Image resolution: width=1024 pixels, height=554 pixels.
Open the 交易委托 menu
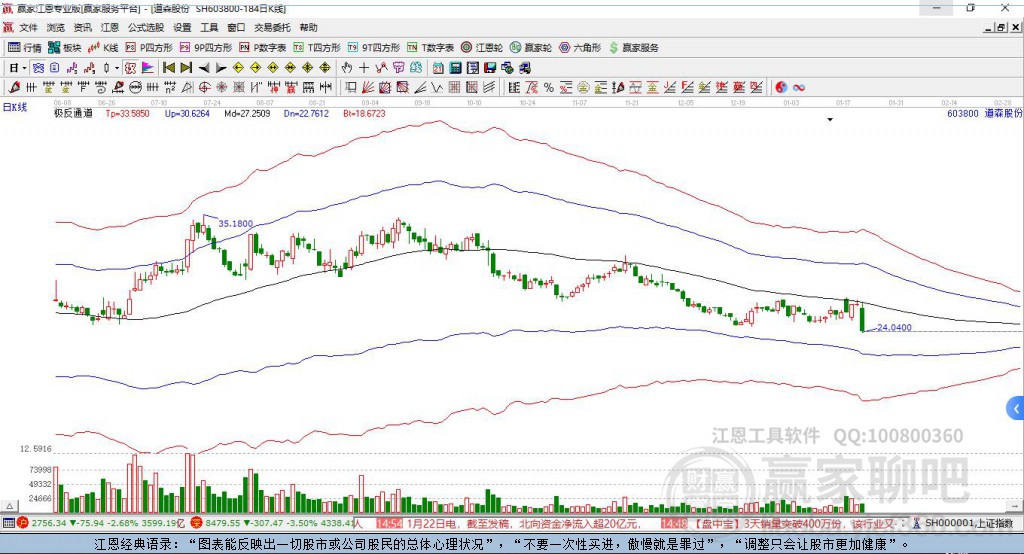[272, 27]
